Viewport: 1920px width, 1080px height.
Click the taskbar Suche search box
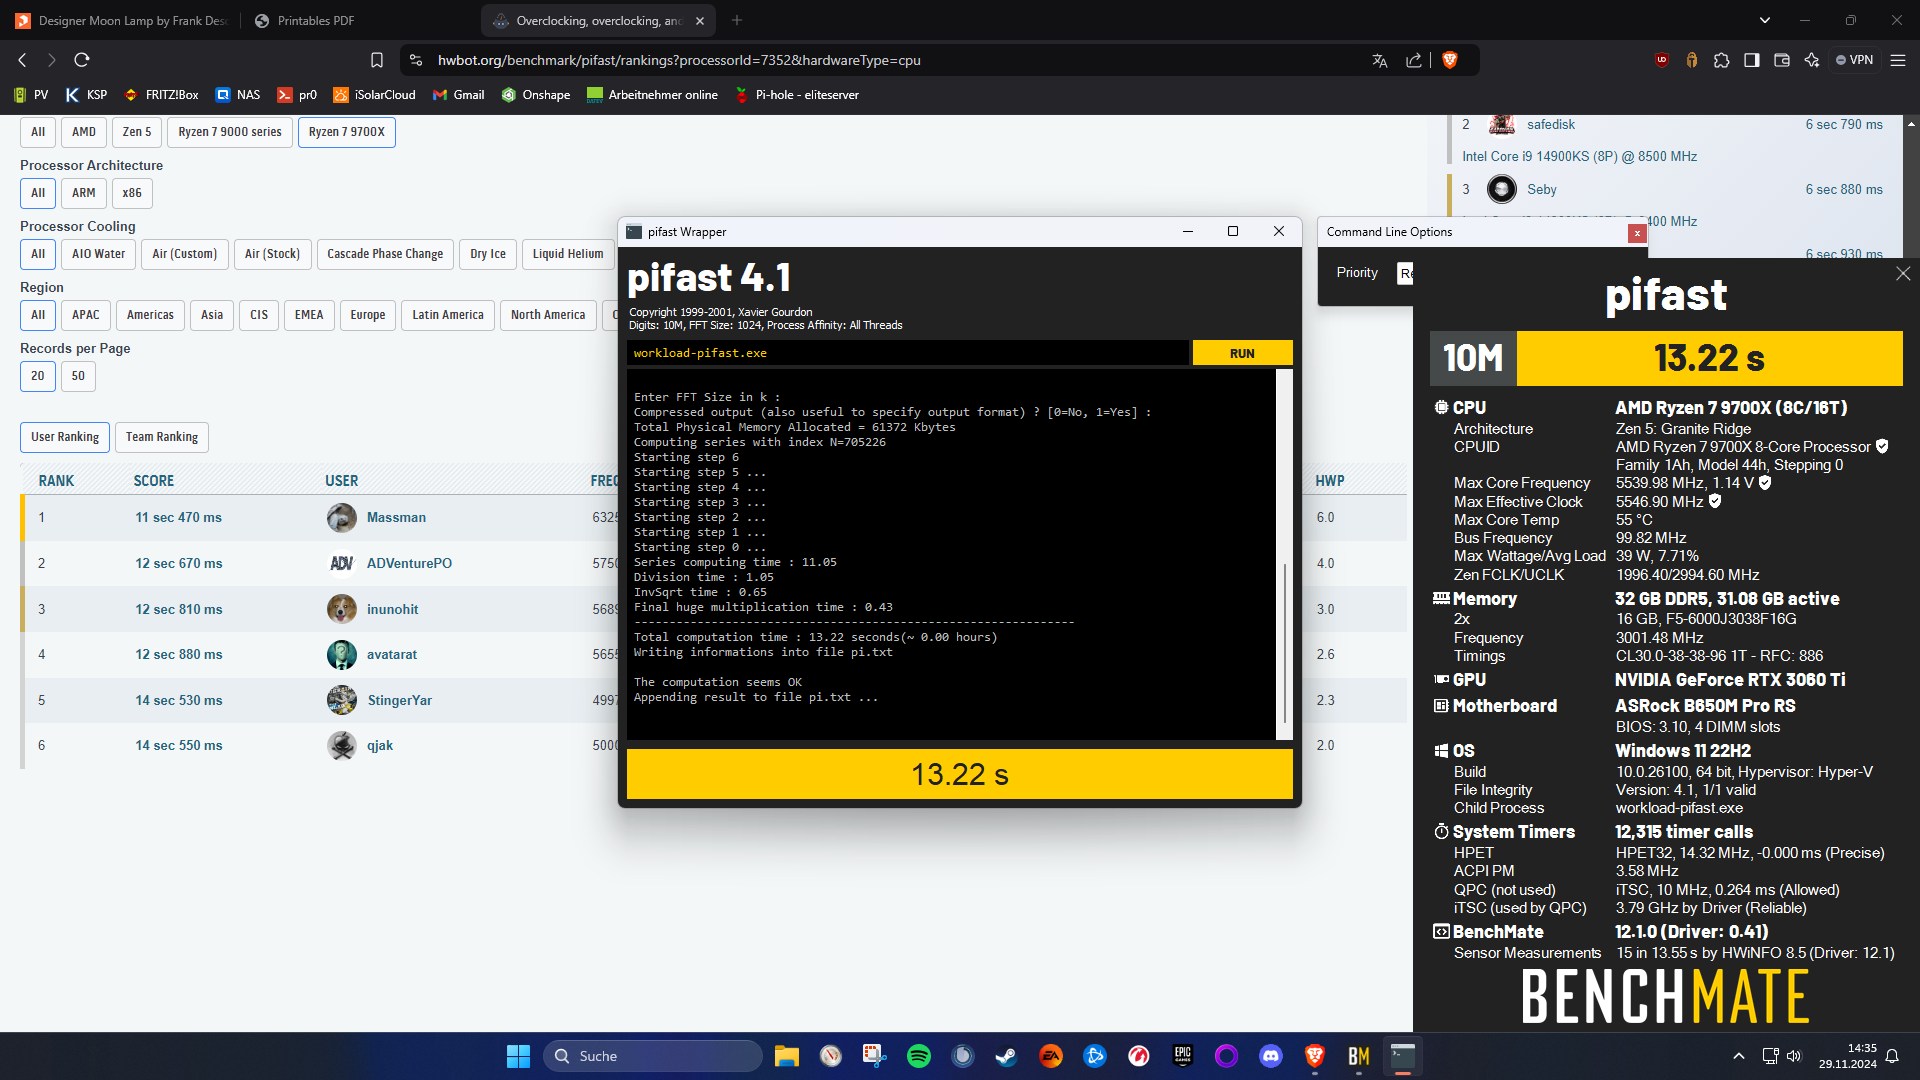coord(652,1056)
